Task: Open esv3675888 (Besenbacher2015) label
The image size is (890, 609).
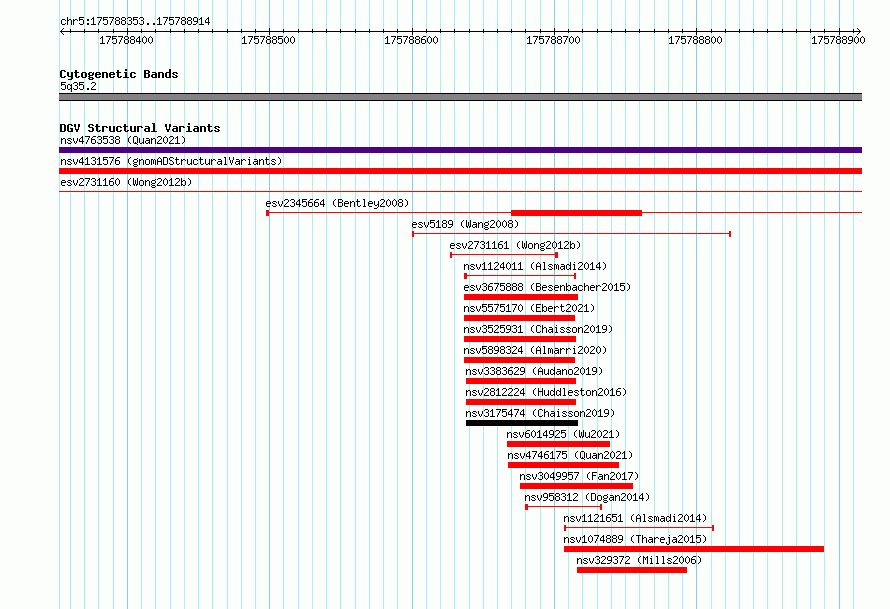Action: [547, 287]
